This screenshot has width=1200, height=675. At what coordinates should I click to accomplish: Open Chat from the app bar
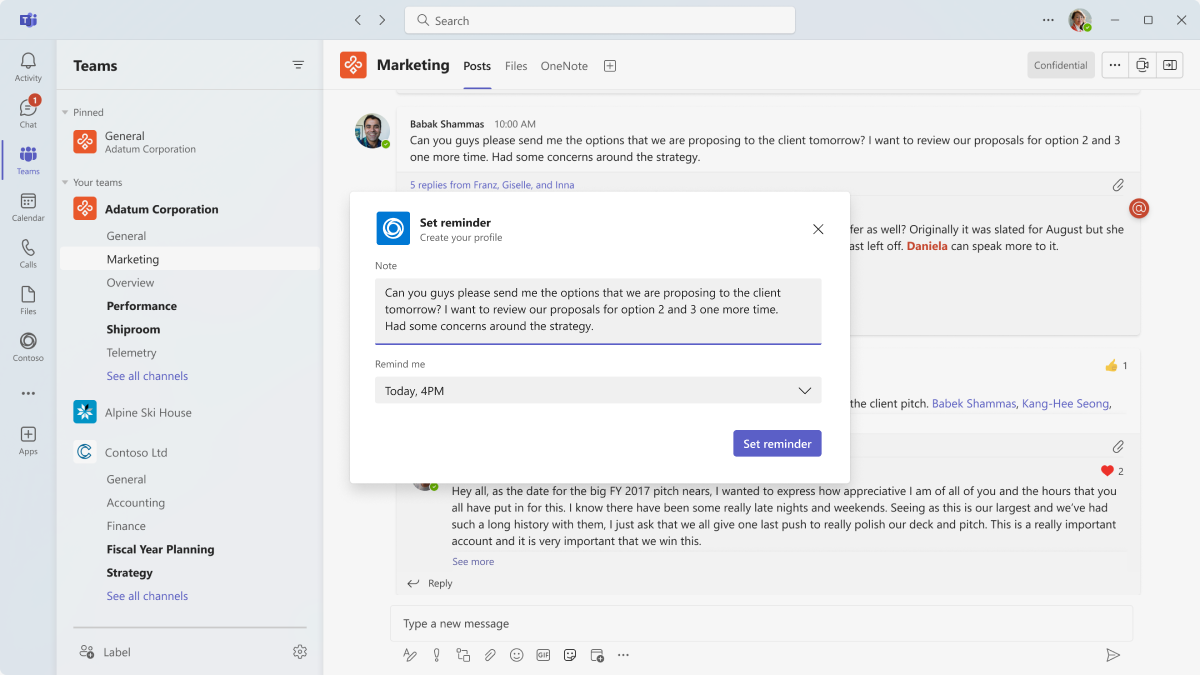pos(28,112)
